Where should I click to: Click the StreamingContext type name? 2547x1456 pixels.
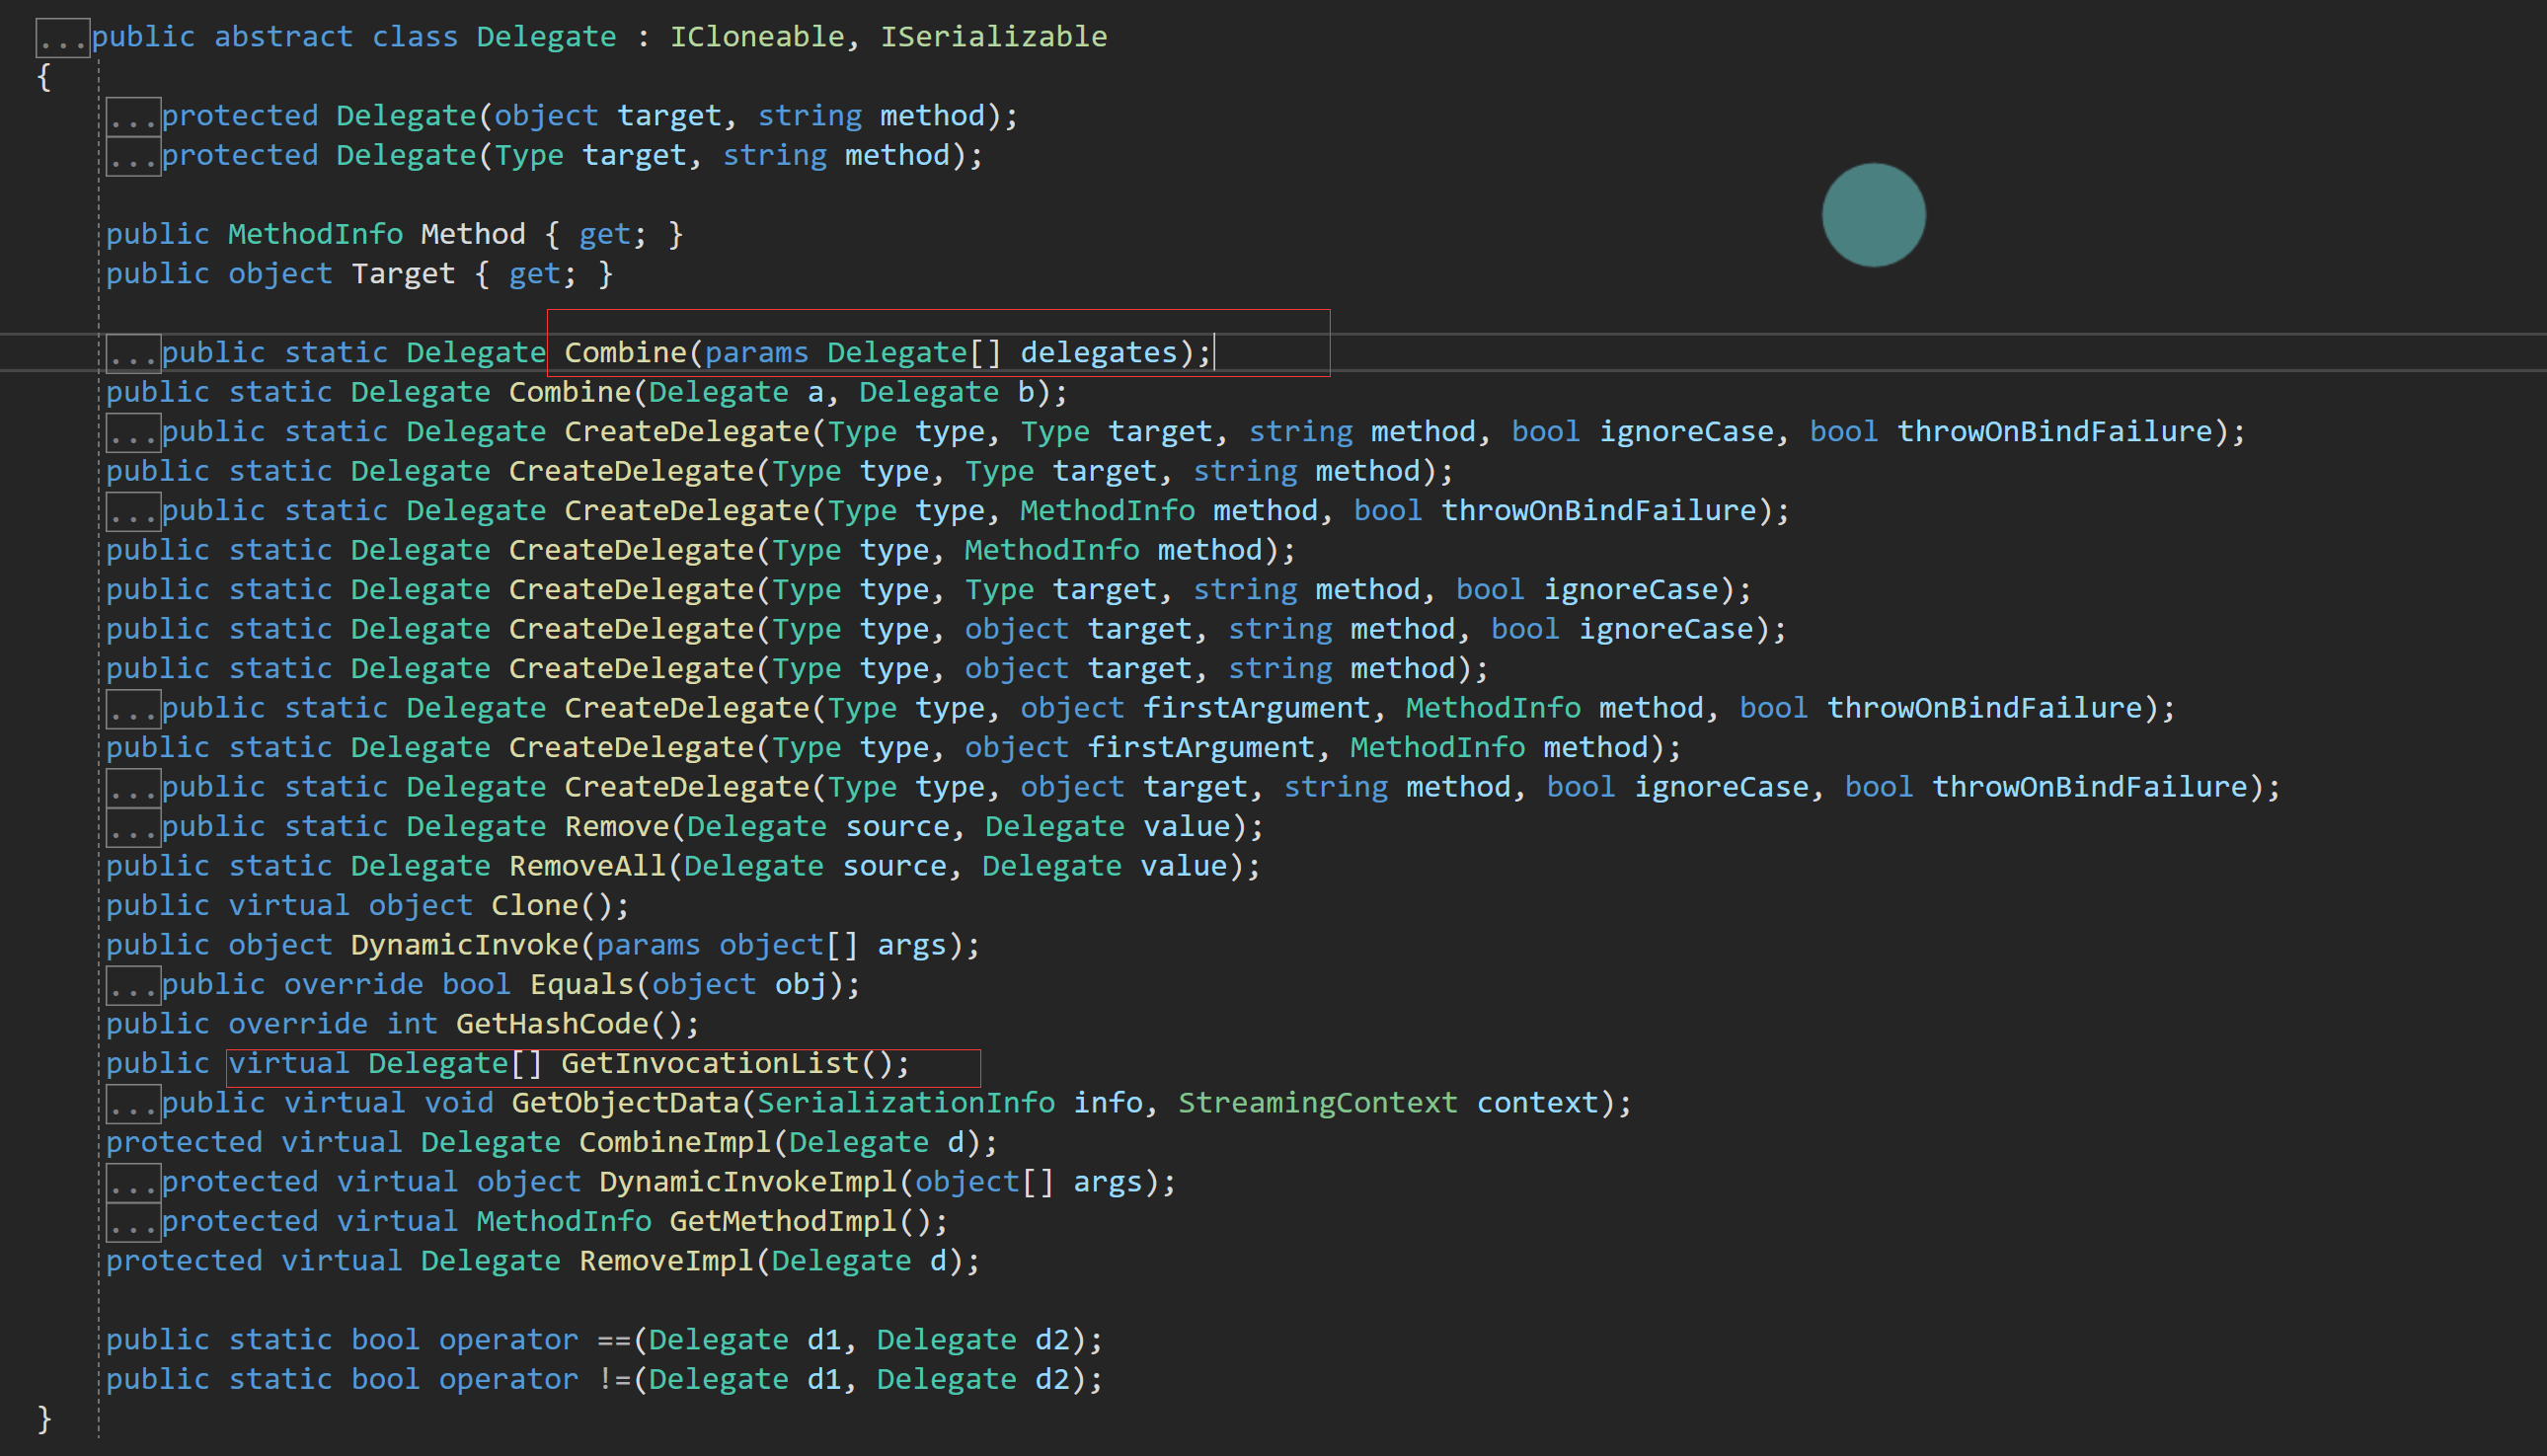(1317, 1103)
